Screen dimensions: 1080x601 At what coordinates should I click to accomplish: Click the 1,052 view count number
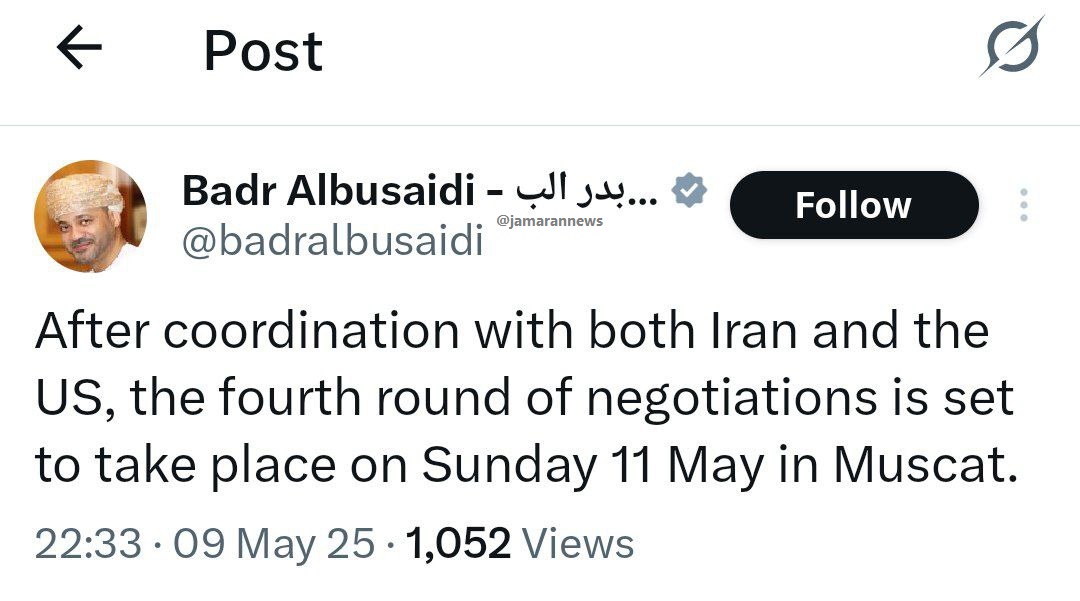pyautogui.click(x=458, y=544)
